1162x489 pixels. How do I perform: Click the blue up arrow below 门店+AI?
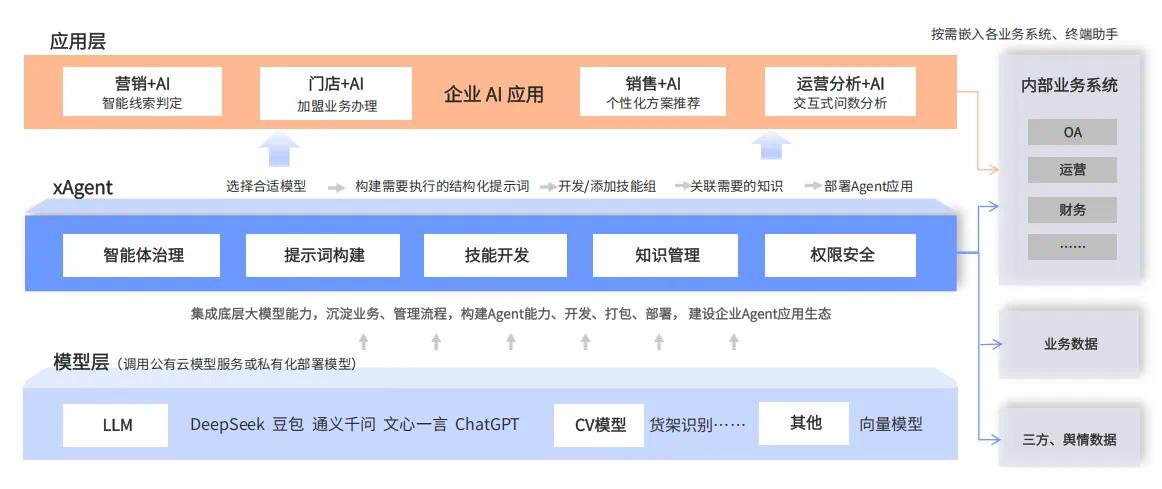click(x=278, y=151)
